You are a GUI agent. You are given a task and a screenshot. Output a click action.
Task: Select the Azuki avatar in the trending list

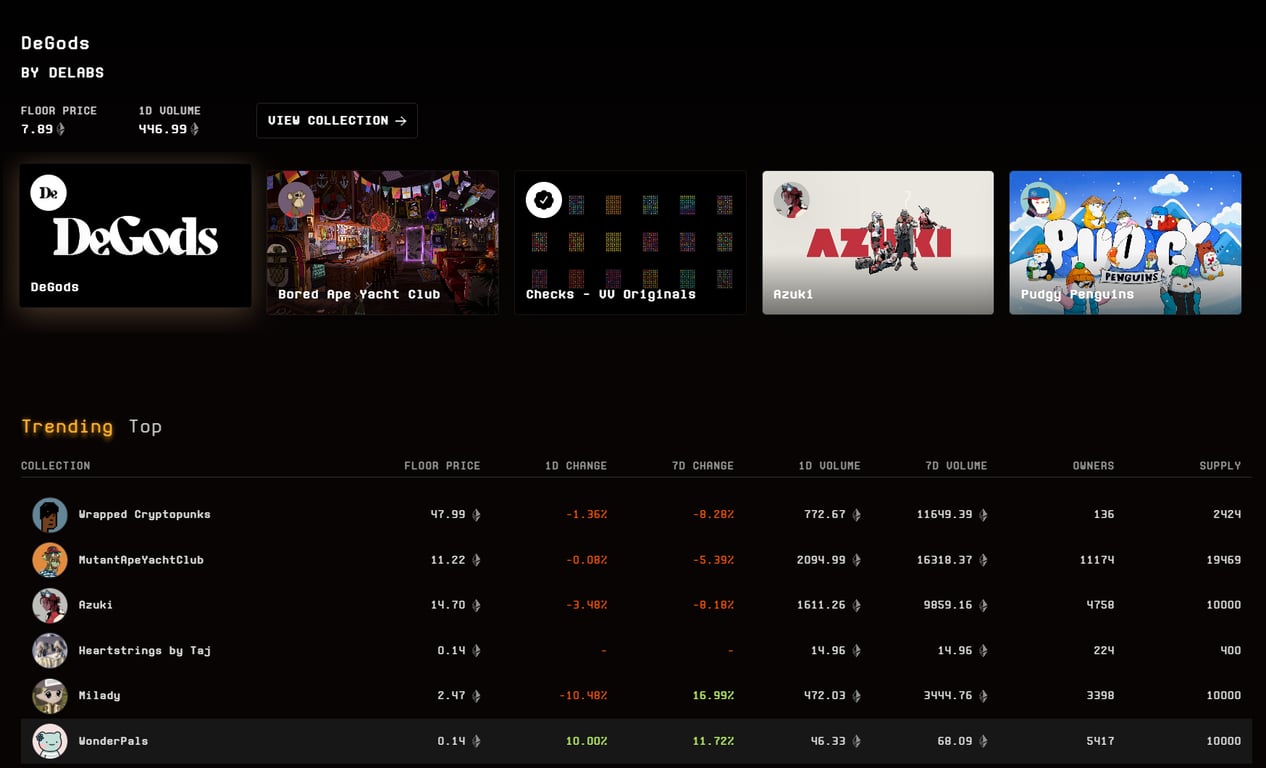[x=51, y=605]
